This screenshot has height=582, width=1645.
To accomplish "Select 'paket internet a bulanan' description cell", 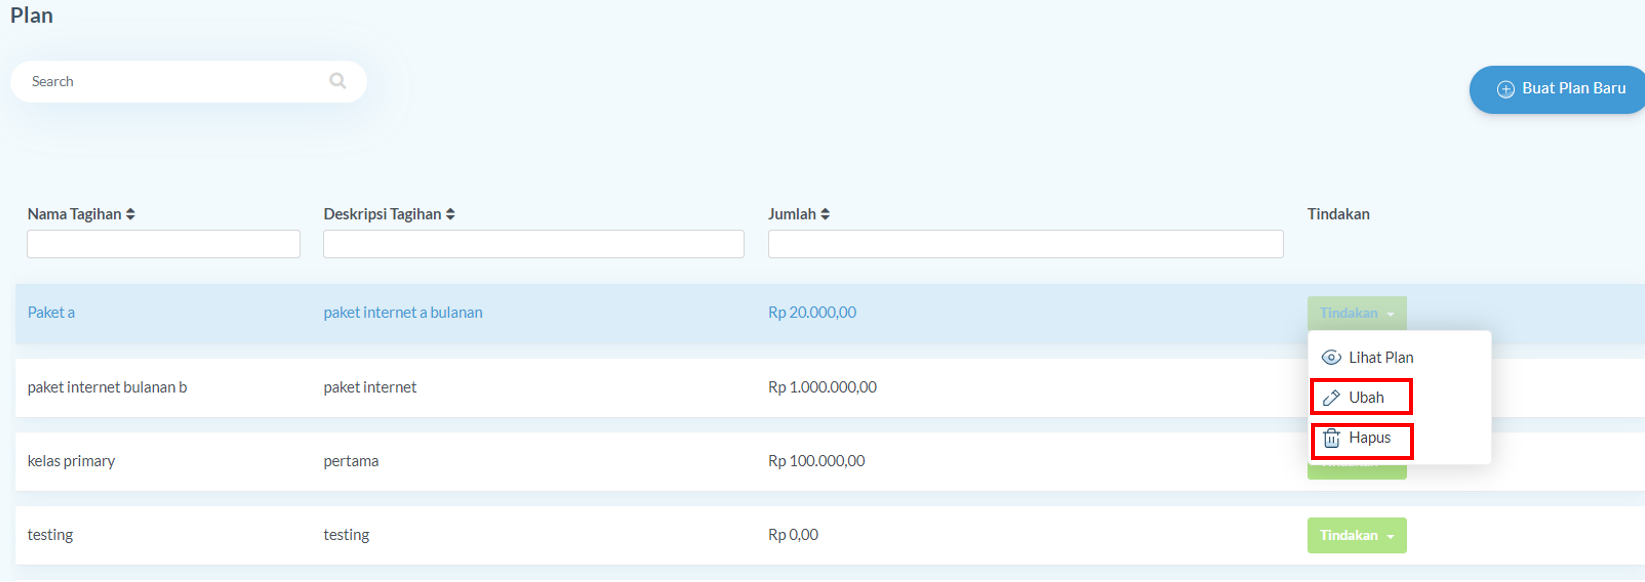I will click(403, 312).
